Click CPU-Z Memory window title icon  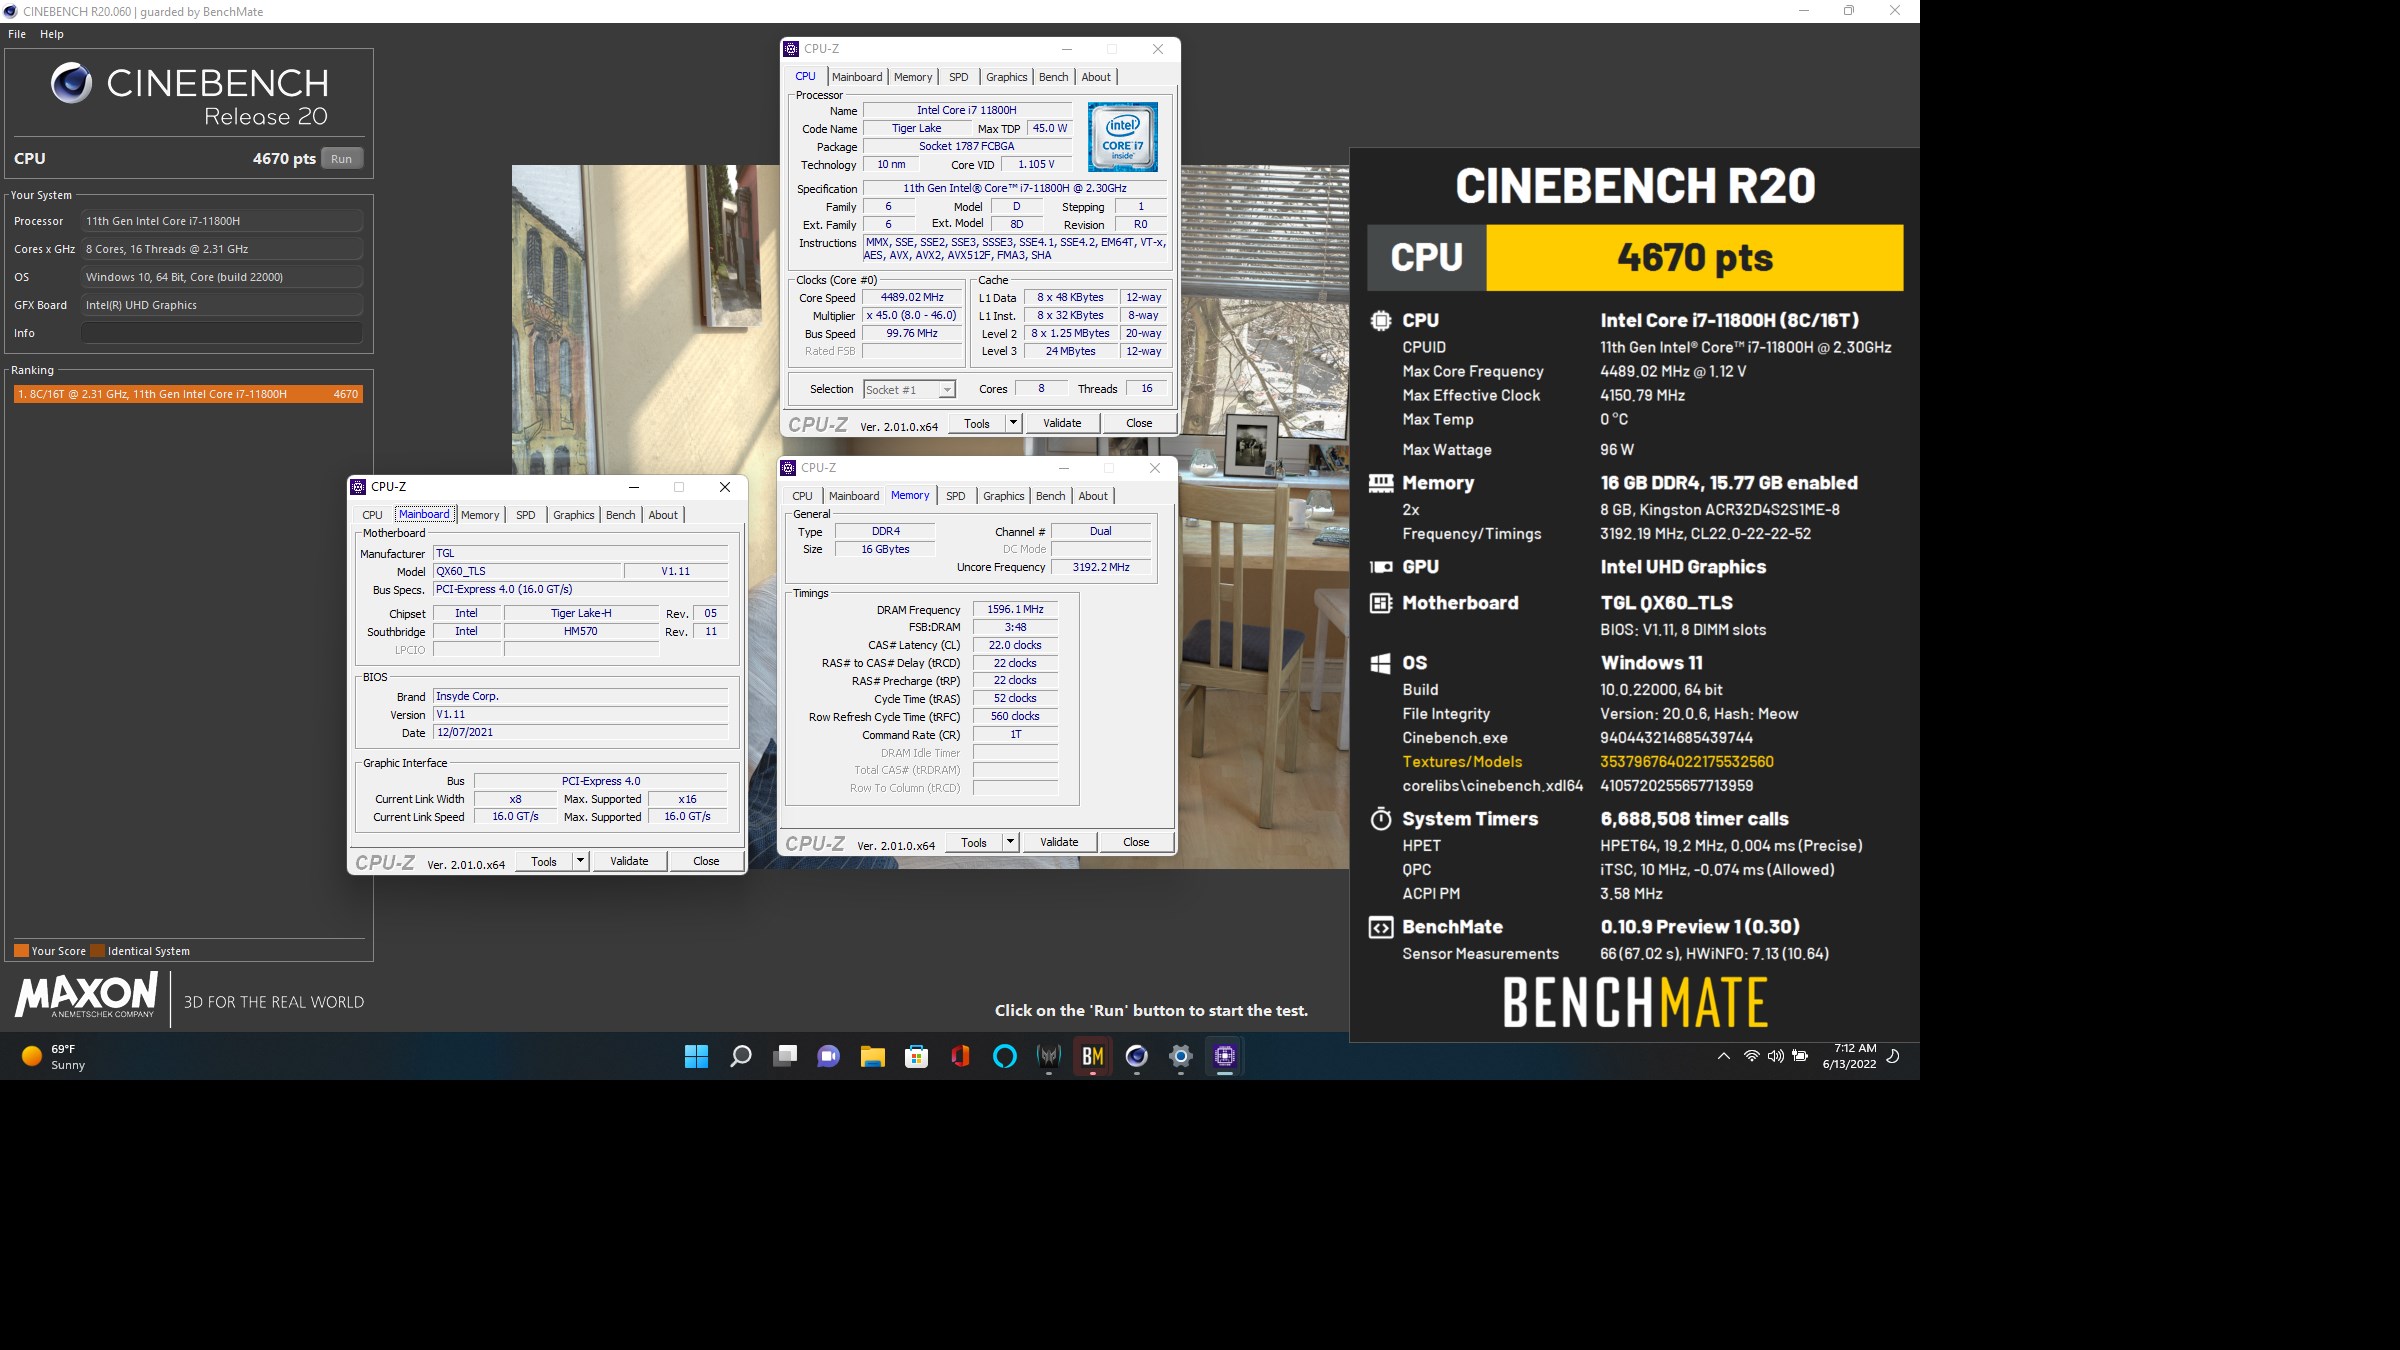788,468
